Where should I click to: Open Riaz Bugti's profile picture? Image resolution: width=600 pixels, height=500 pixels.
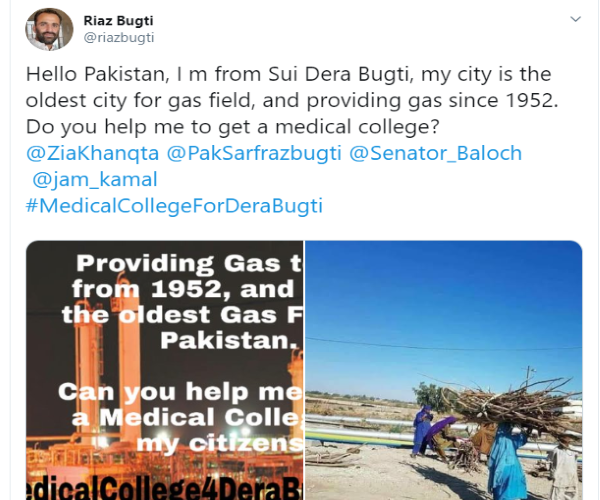(x=49, y=29)
